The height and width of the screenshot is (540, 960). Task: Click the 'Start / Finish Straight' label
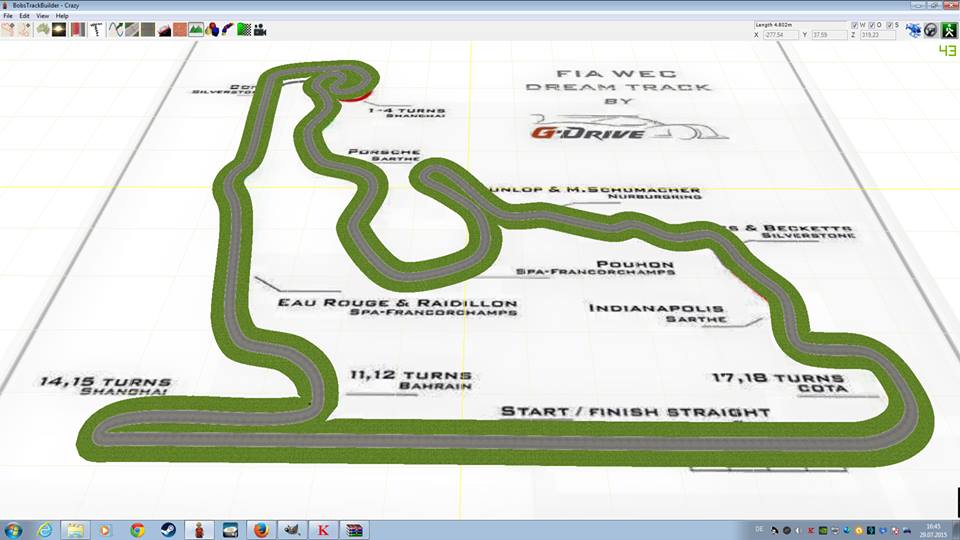635,412
